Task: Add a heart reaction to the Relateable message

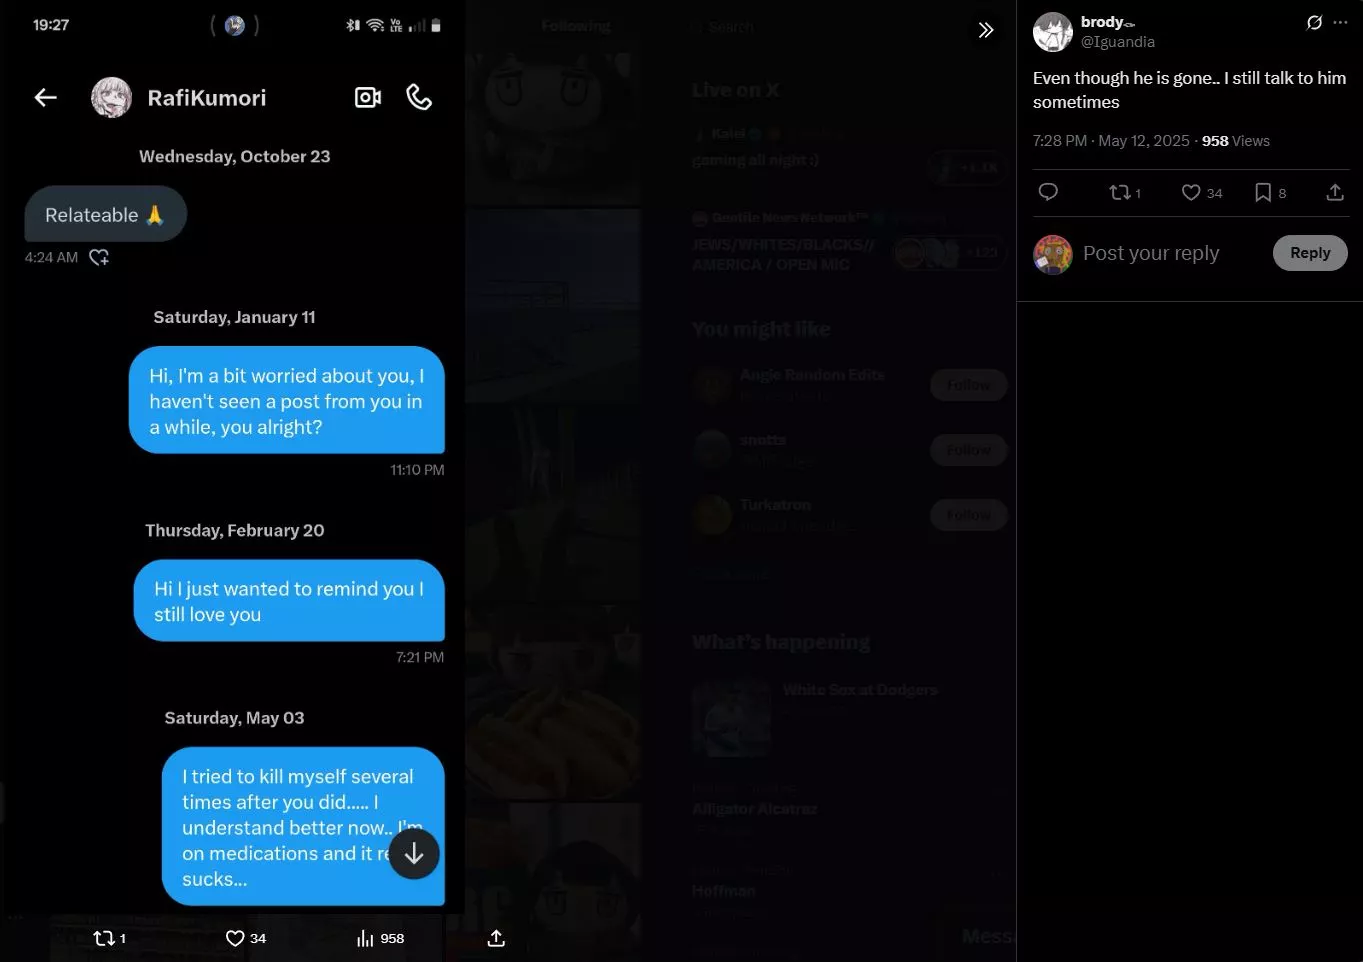Action: [99, 257]
